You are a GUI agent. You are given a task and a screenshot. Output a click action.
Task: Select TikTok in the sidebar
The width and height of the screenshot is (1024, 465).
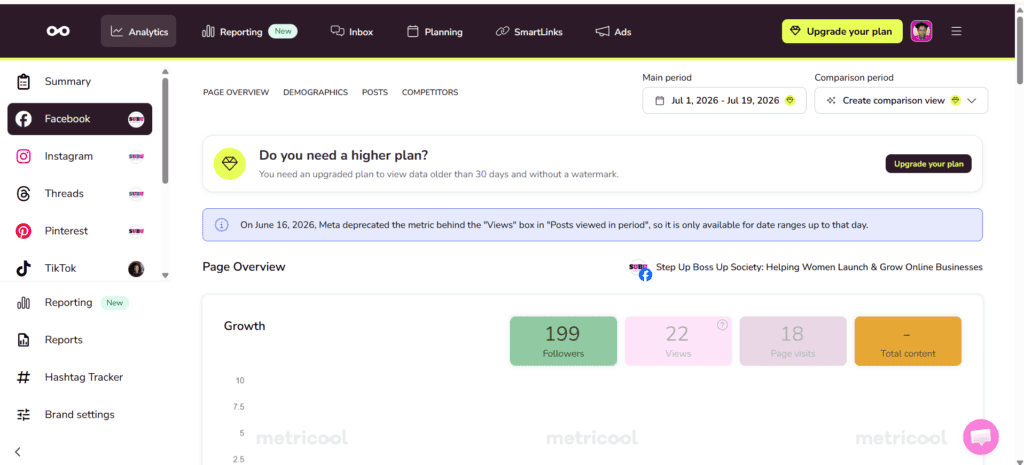click(x=80, y=268)
